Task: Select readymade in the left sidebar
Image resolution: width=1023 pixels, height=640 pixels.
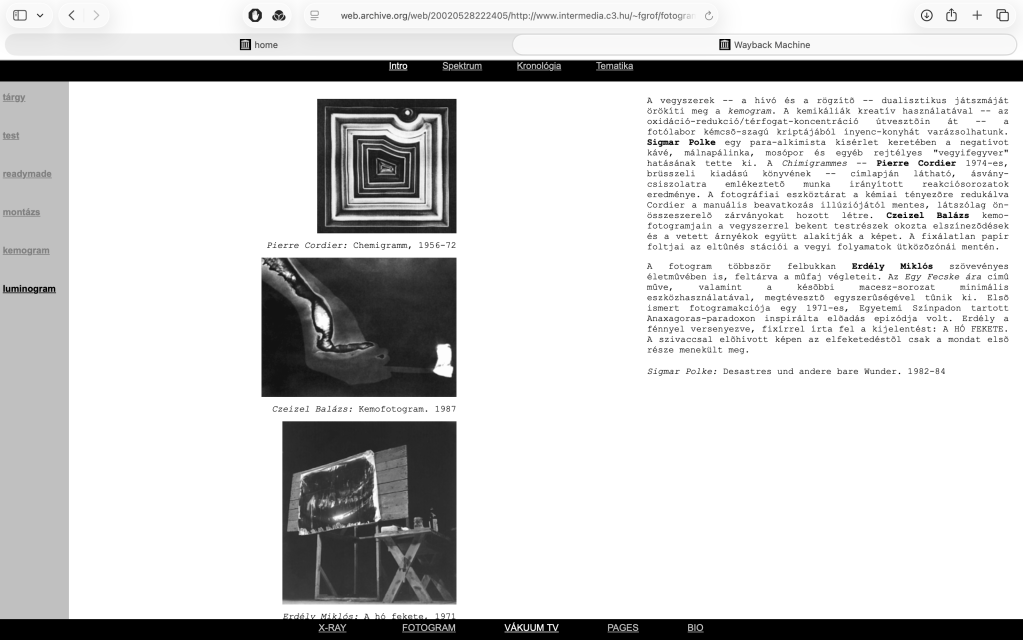Action: click(27, 174)
